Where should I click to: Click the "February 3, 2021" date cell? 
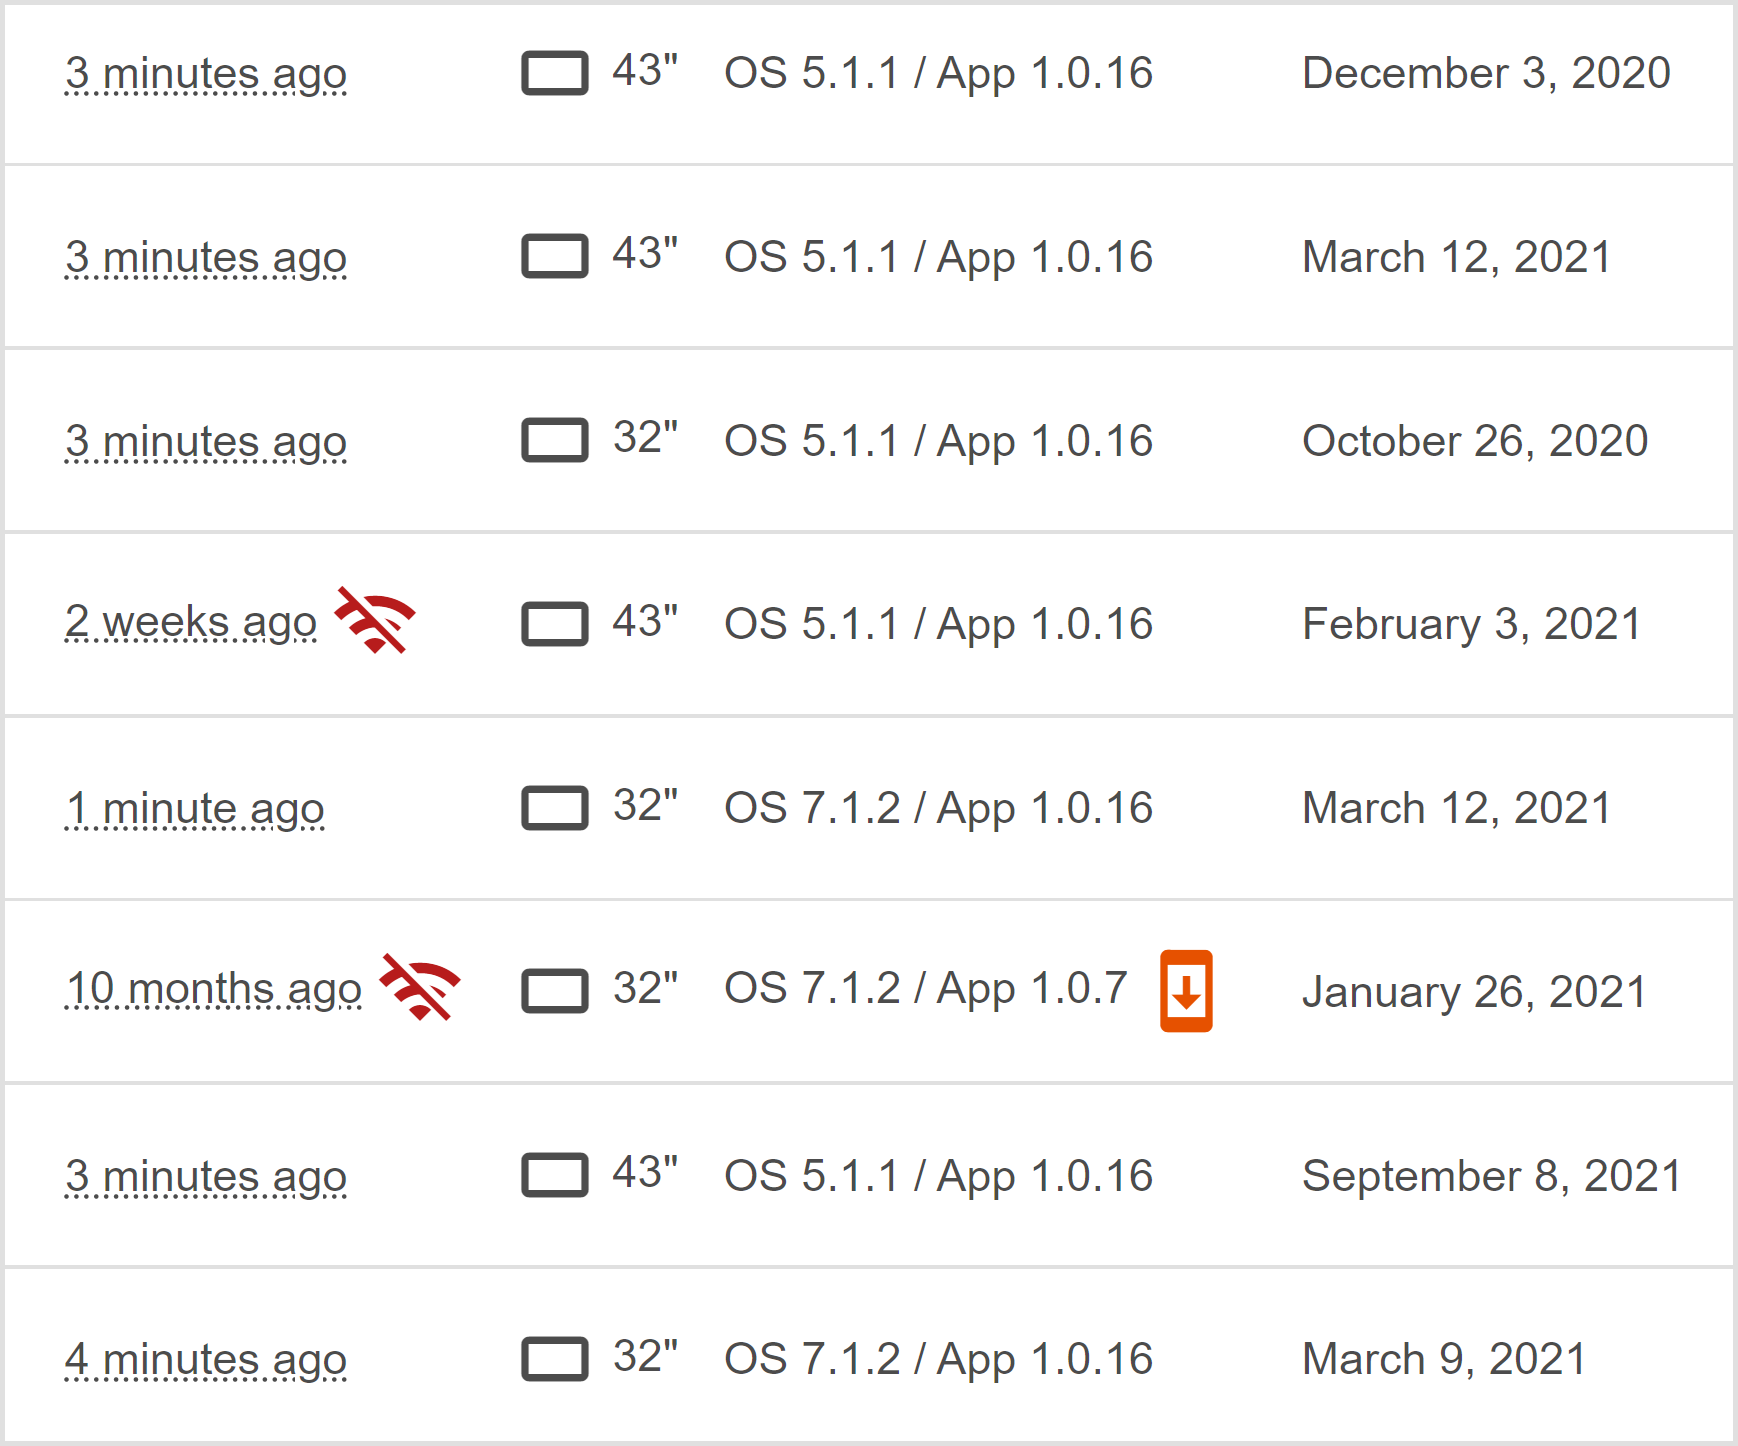(1471, 625)
